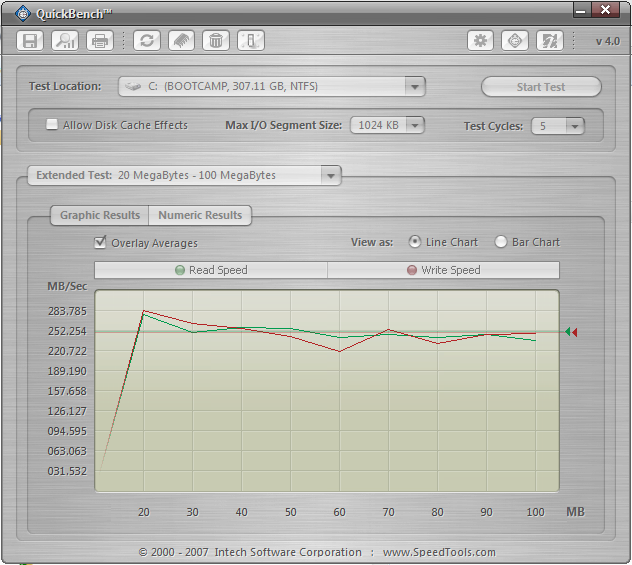
Task: Select the Line Chart radio button
Action: 414,242
